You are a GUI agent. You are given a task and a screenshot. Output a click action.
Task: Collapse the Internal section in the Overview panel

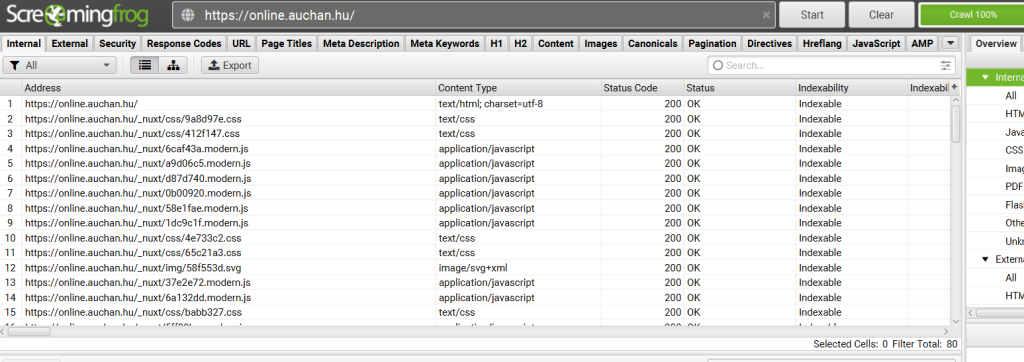point(985,77)
